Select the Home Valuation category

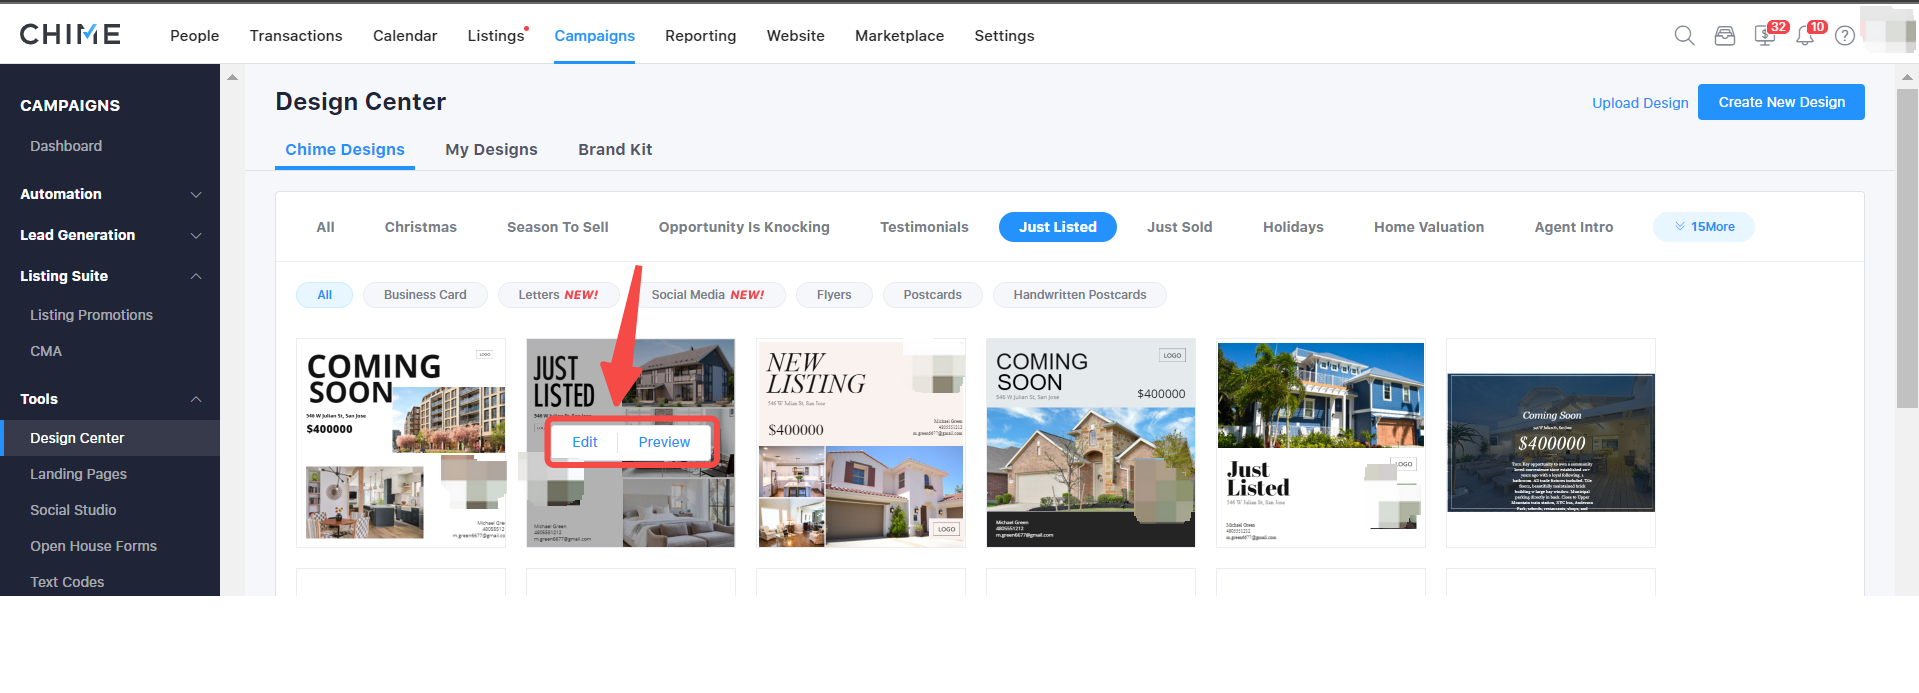(x=1429, y=227)
